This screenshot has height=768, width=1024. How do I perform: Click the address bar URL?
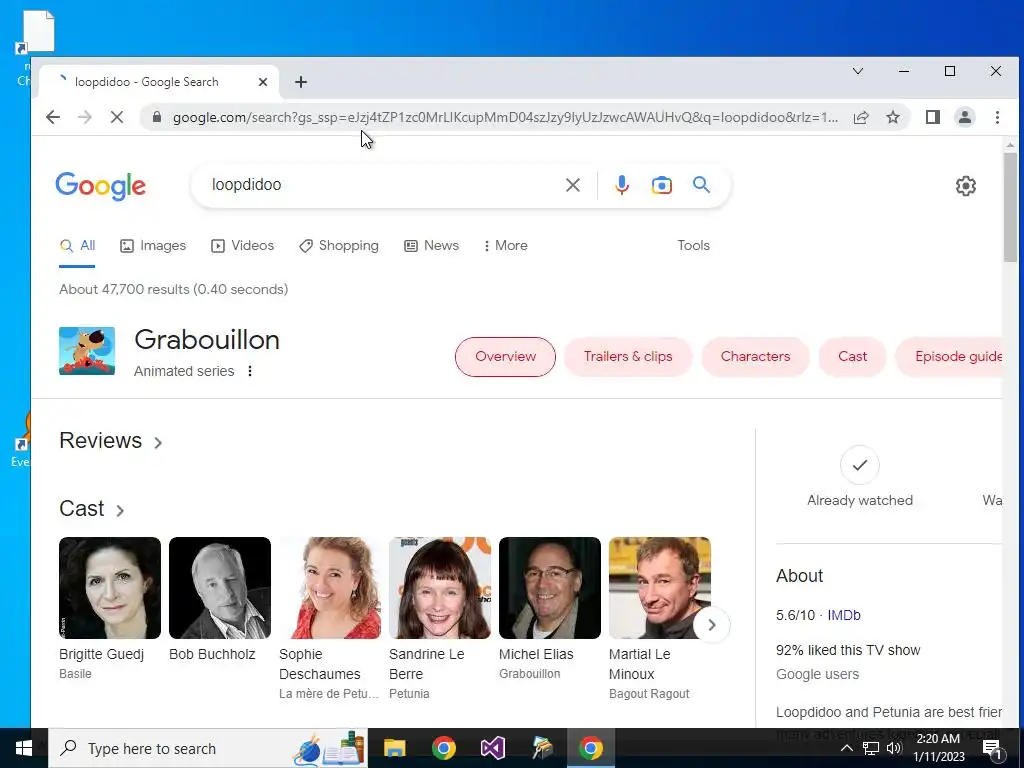click(x=505, y=118)
